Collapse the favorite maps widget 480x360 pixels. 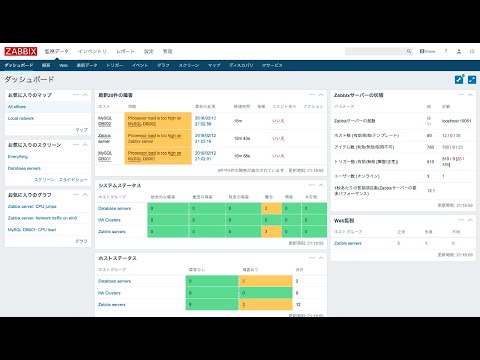pyautogui.click(x=85, y=95)
